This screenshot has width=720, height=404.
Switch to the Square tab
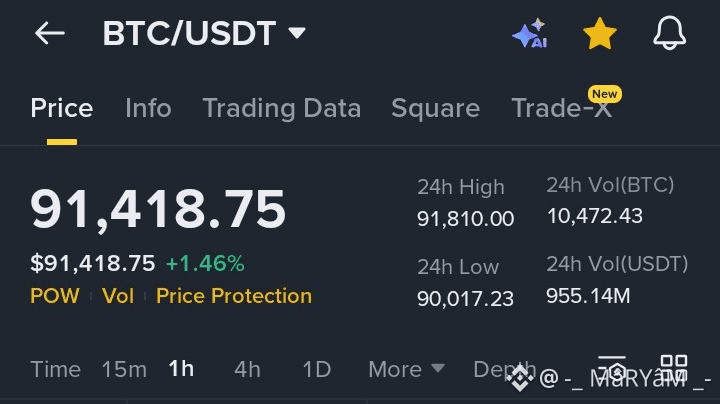click(x=435, y=108)
